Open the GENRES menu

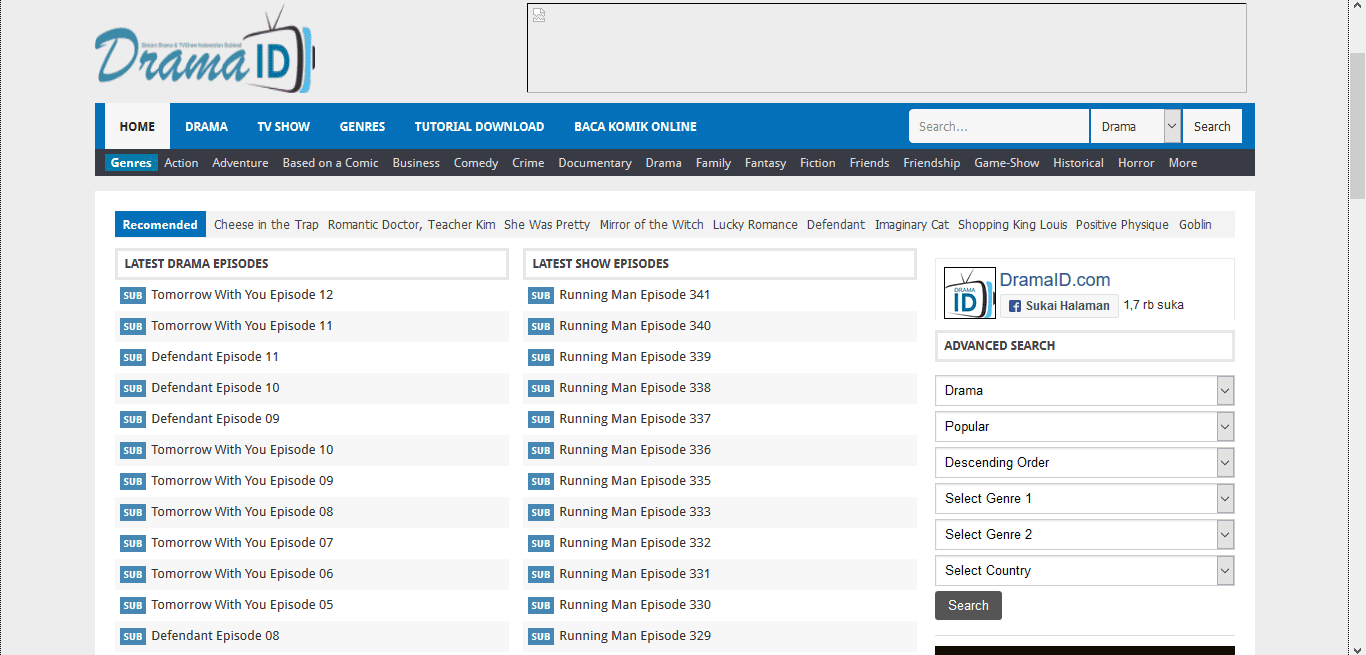pyautogui.click(x=362, y=126)
